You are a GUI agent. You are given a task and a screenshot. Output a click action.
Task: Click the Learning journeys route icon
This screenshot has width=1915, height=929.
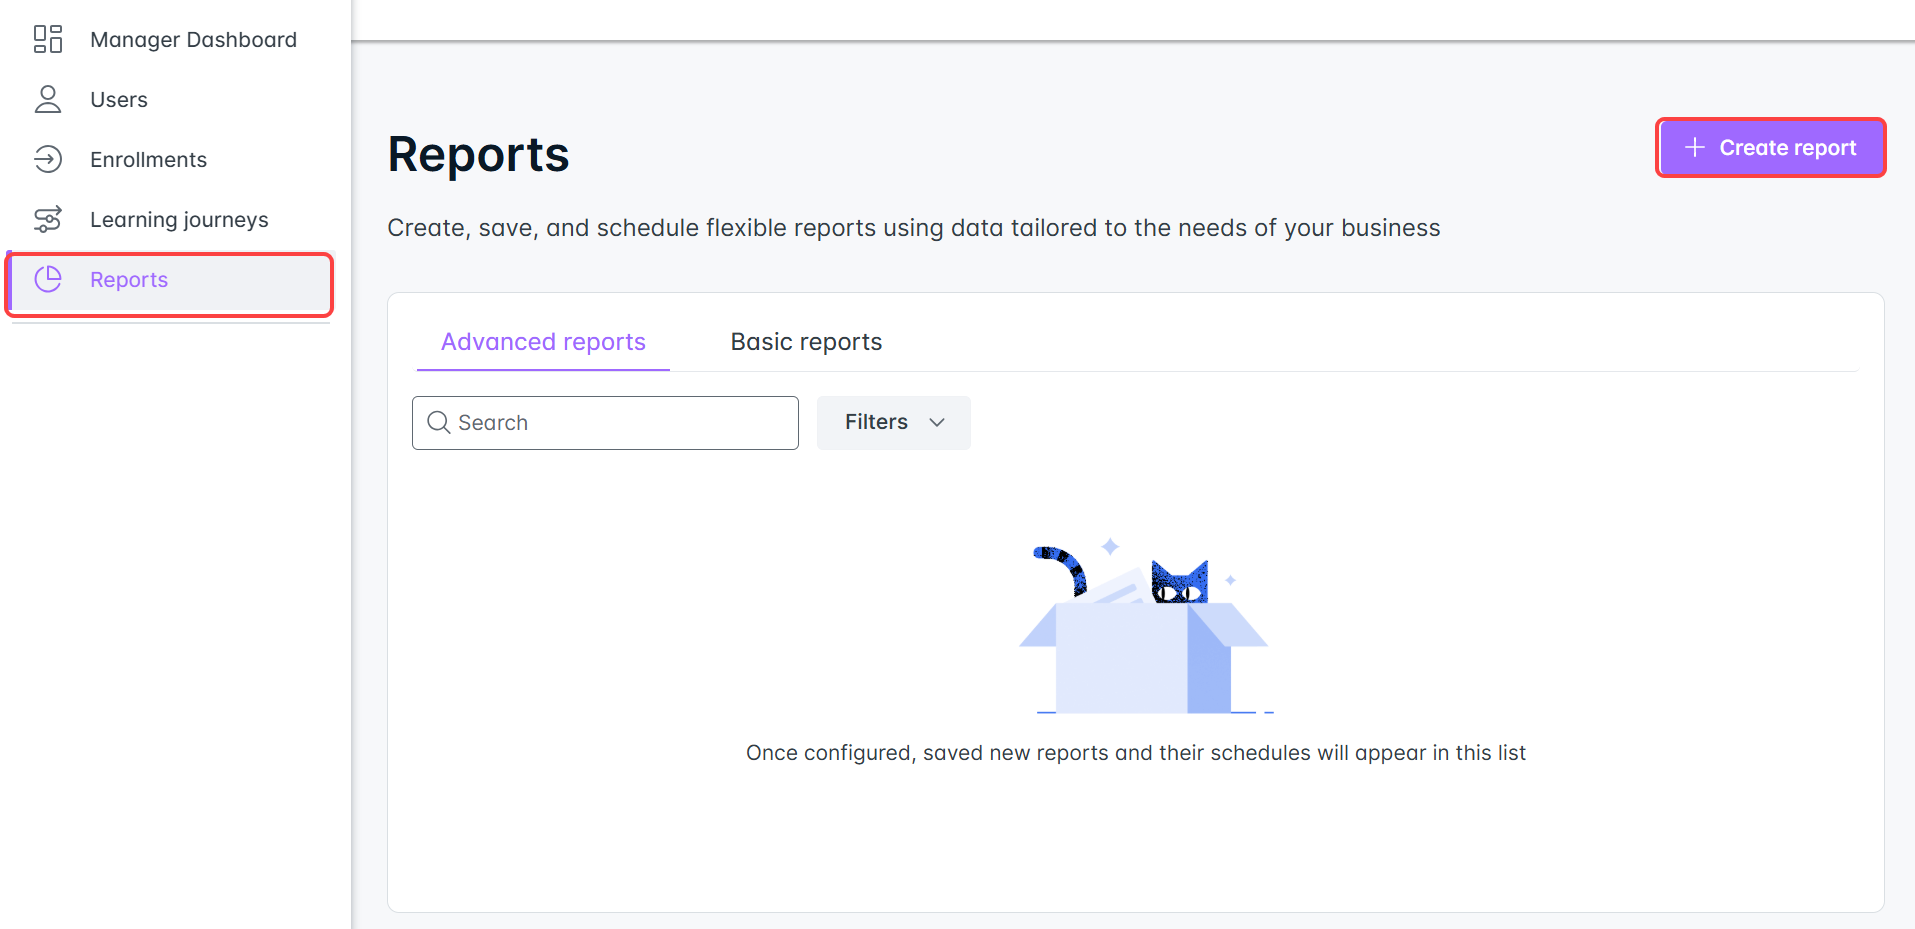[48, 219]
